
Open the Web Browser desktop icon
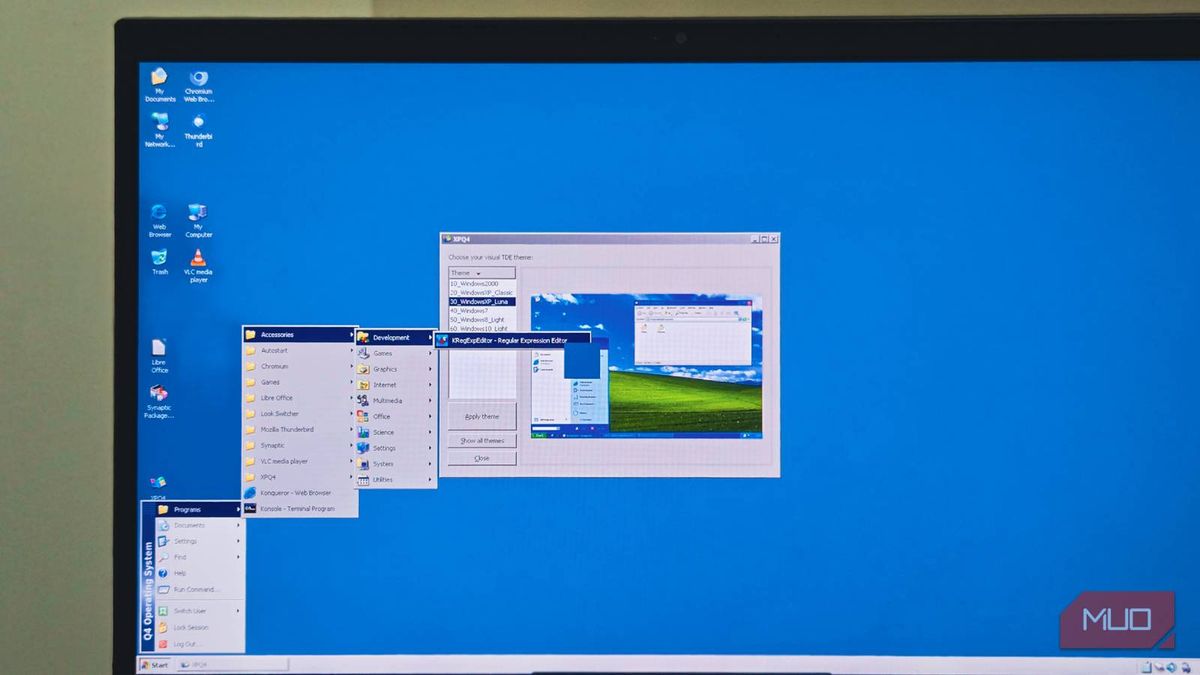pos(159,220)
